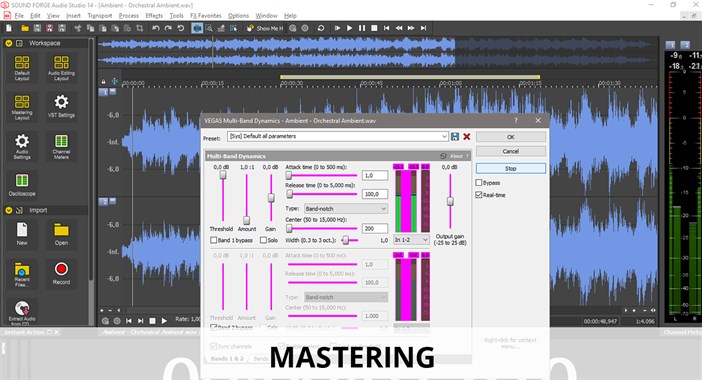702x380 pixels.
Task: Open the Process menu
Action: [128, 16]
